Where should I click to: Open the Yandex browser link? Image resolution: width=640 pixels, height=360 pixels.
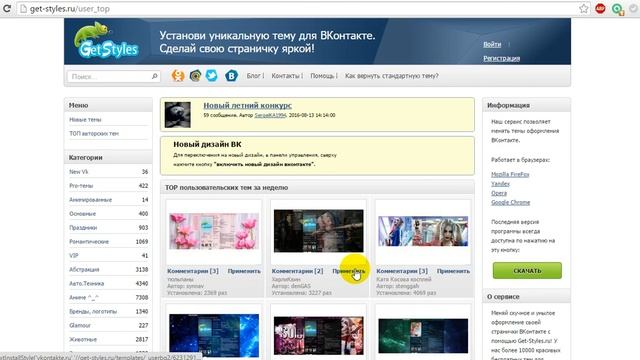click(500, 184)
